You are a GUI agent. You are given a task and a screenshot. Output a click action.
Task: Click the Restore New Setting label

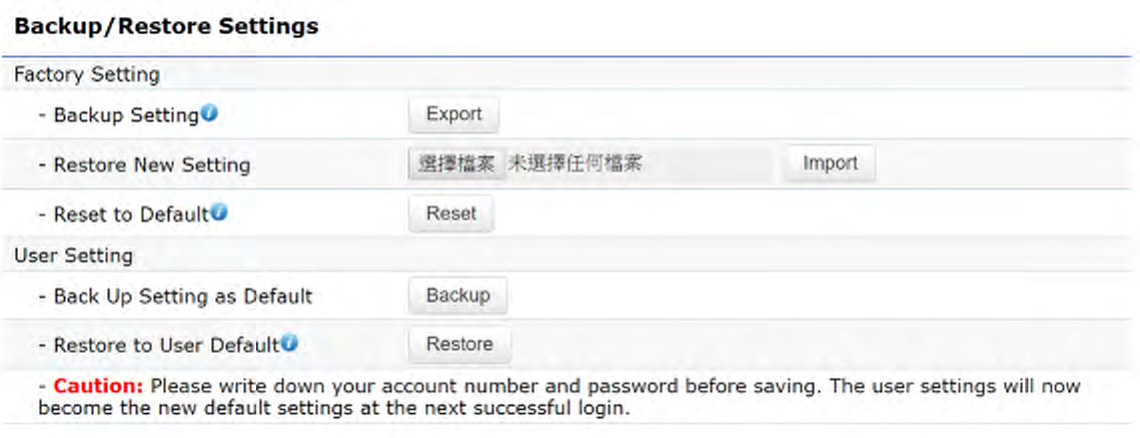[x=145, y=165]
